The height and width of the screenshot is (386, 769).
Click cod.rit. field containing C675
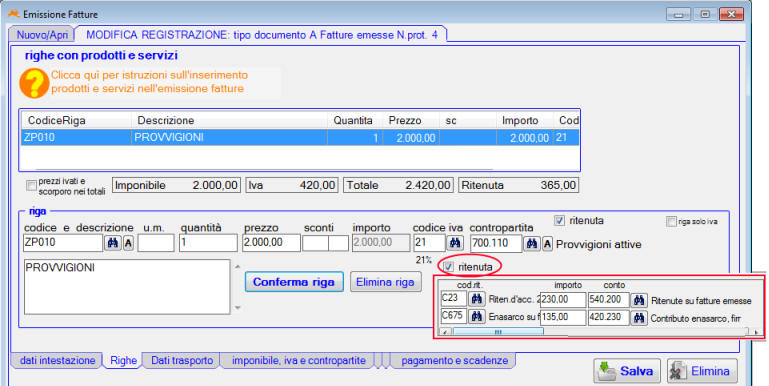coord(453,316)
